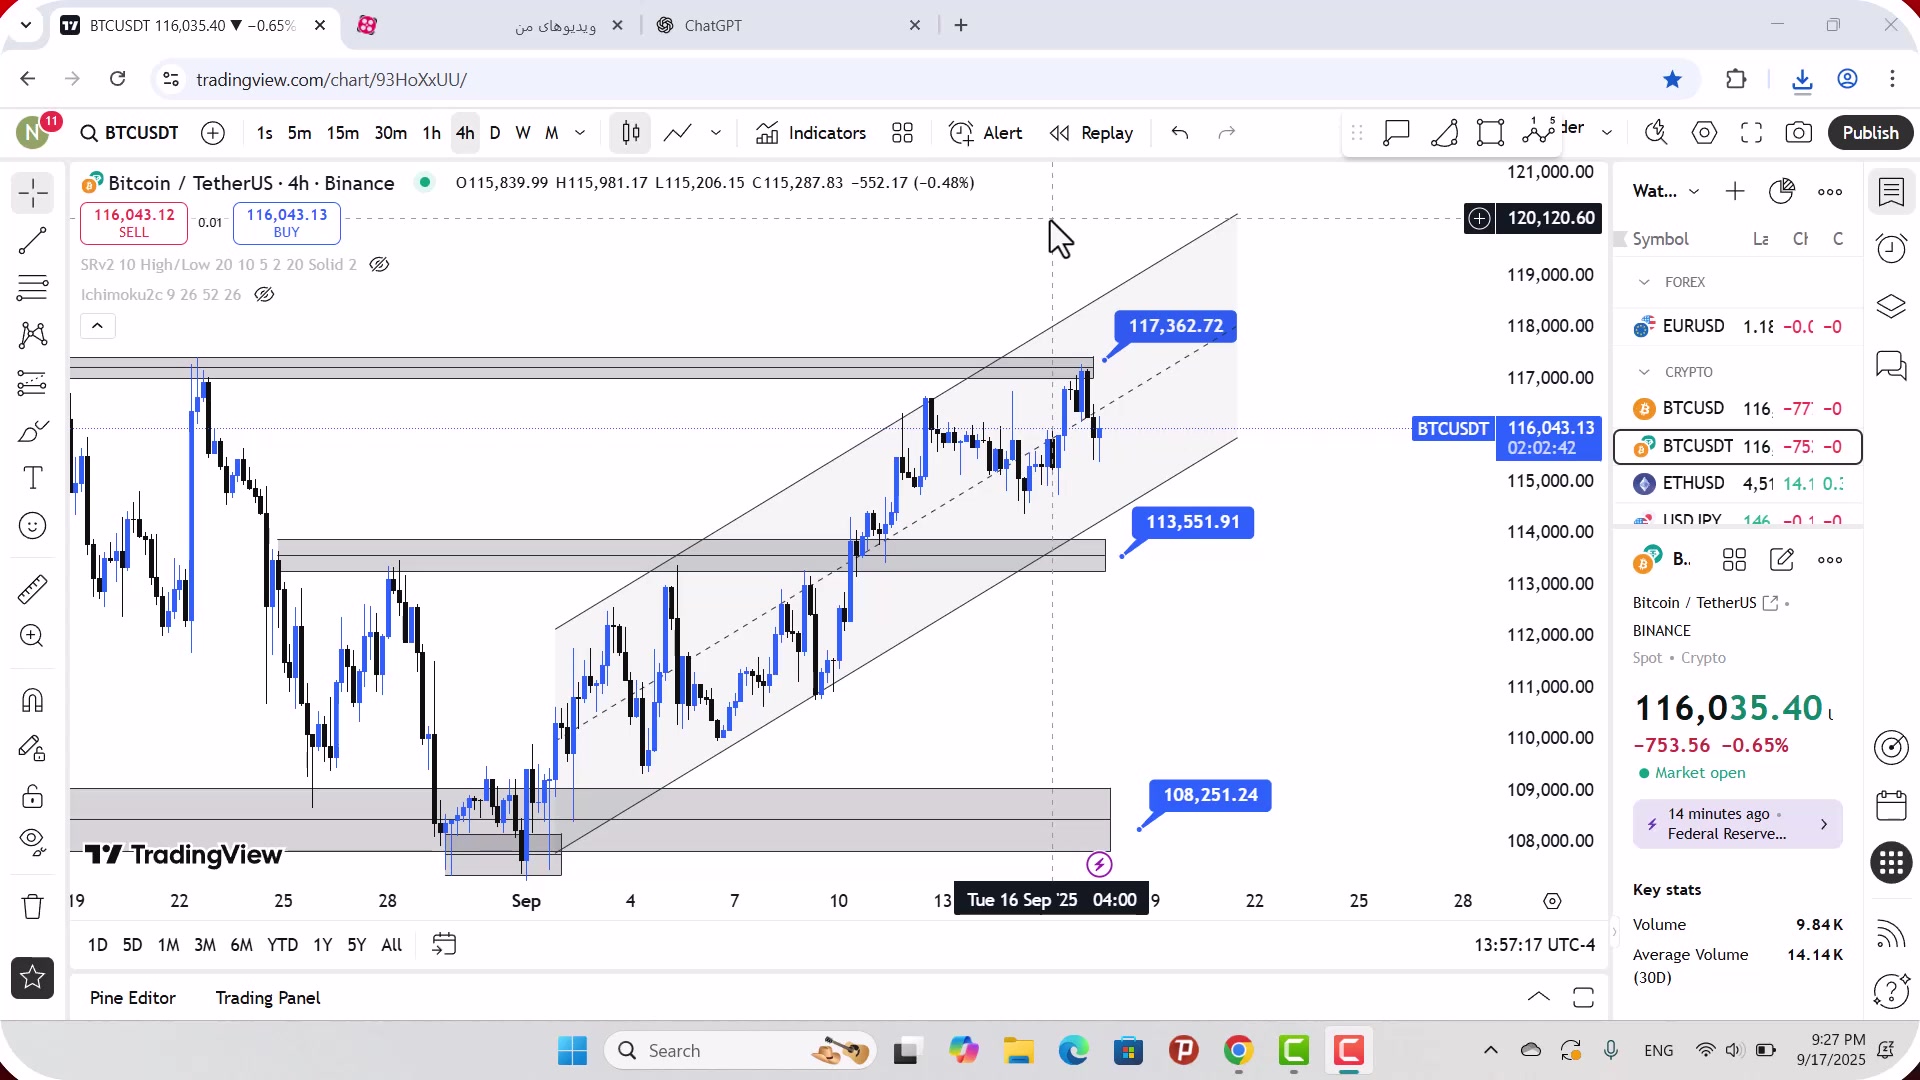Viewport: 1920px width, 1080px height.
Task: Open the patterns drawing tool
Action: point(33,335)
